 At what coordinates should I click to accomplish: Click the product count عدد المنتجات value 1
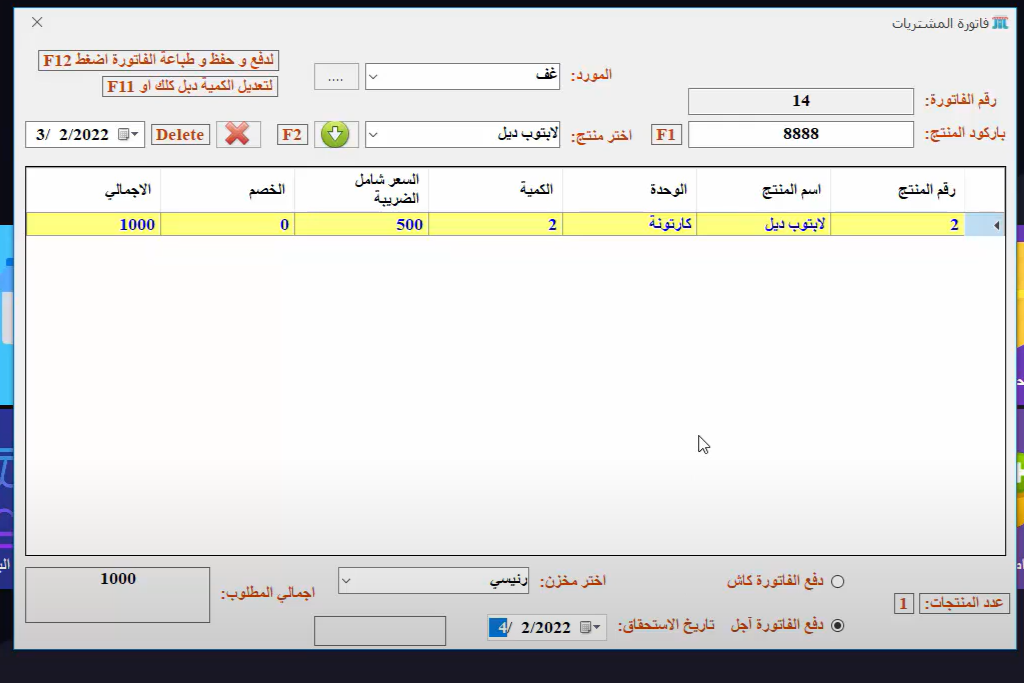point(904,603)
